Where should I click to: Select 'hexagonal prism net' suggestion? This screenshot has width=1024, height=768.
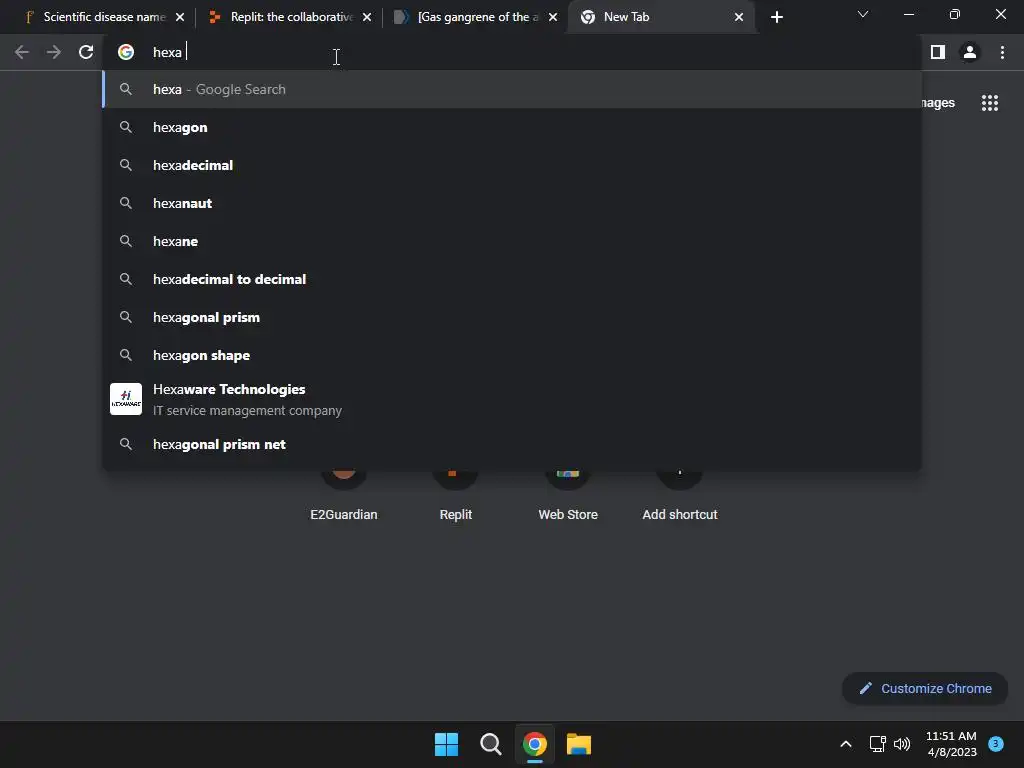coord(511,444)
